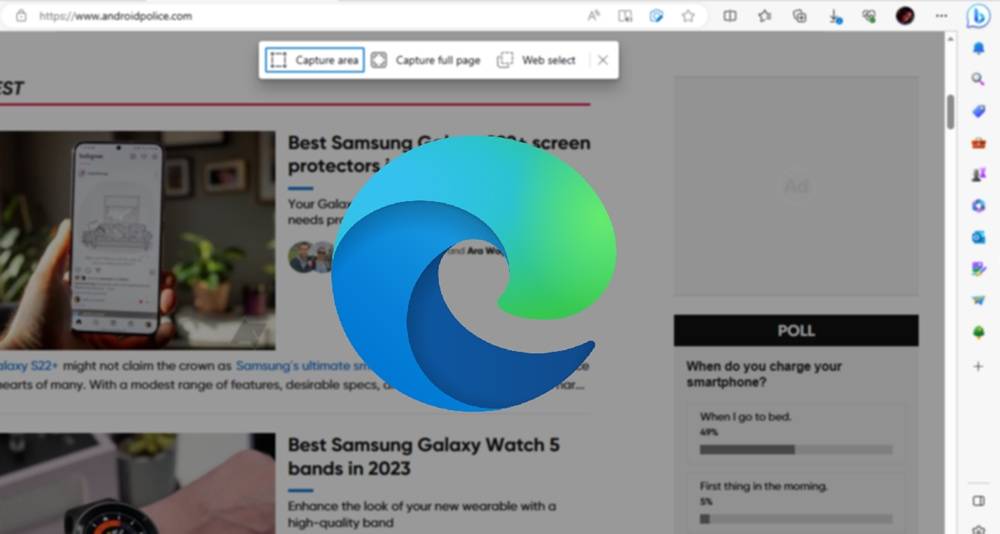The width and height of the screenshot is (1000, 534).
Task: Click the user profile avatar
Action: 905,16
